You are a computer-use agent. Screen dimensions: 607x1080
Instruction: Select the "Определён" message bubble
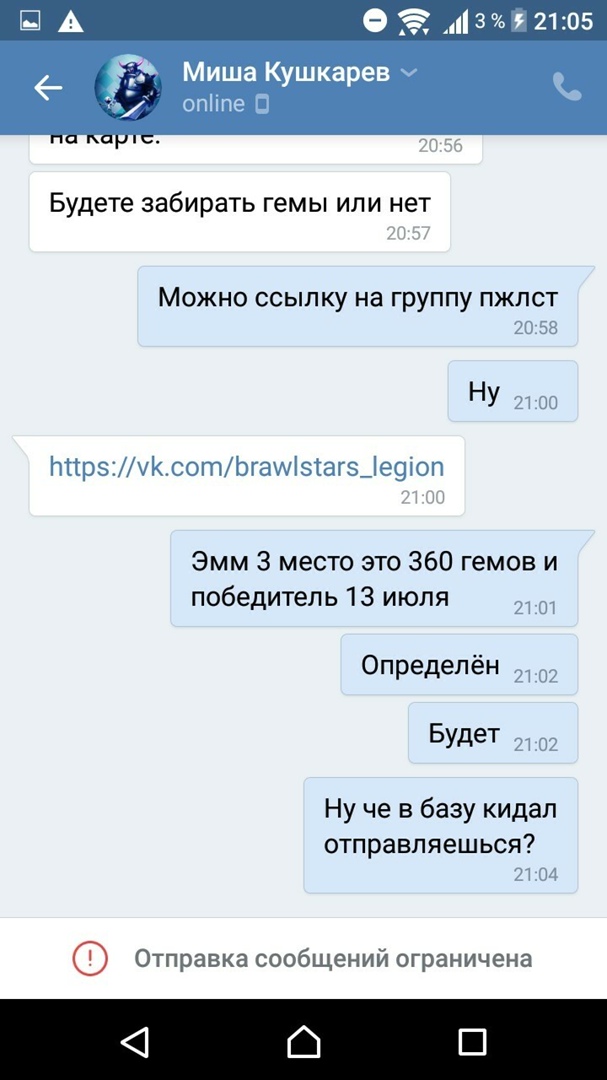[459, 664]
